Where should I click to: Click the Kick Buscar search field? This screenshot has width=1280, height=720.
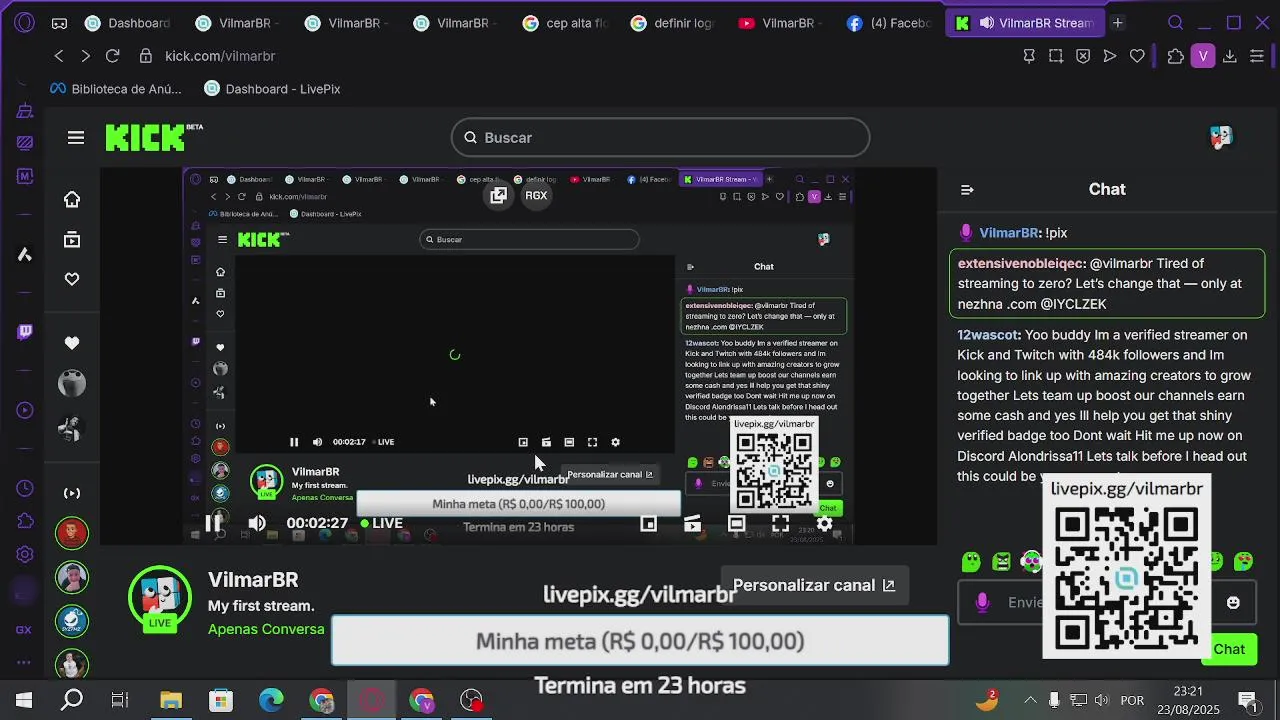[660, 137]
